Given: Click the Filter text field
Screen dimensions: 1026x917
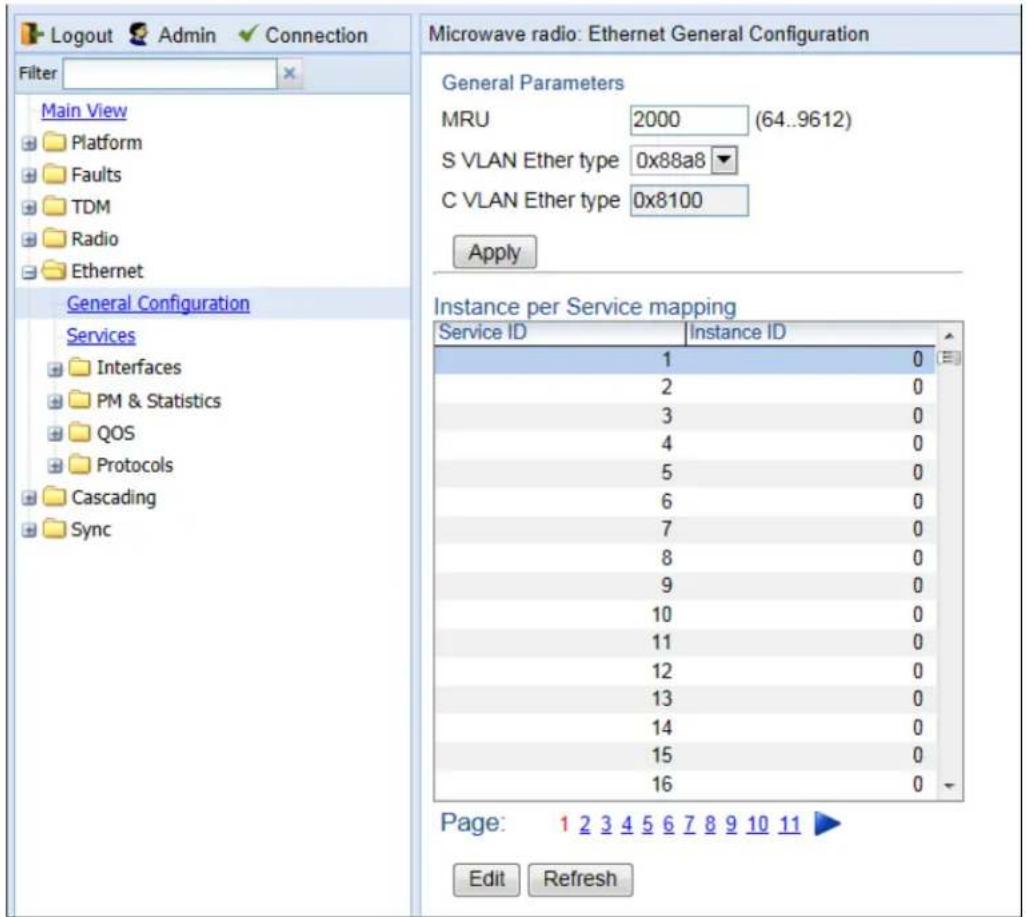Looking at the screenshot, I should click(x=169, y=73).
